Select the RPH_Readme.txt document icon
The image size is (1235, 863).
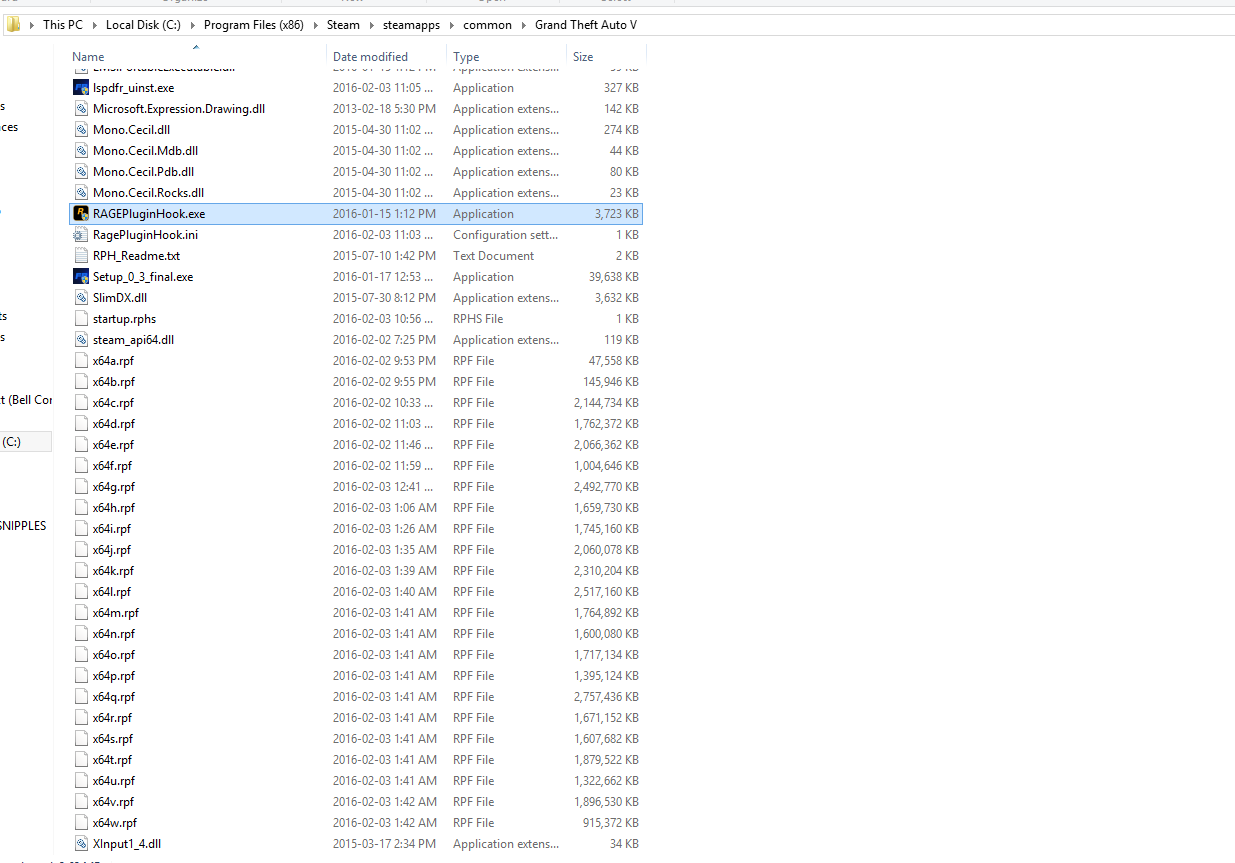pyautogui.click(x=82, y=256)
